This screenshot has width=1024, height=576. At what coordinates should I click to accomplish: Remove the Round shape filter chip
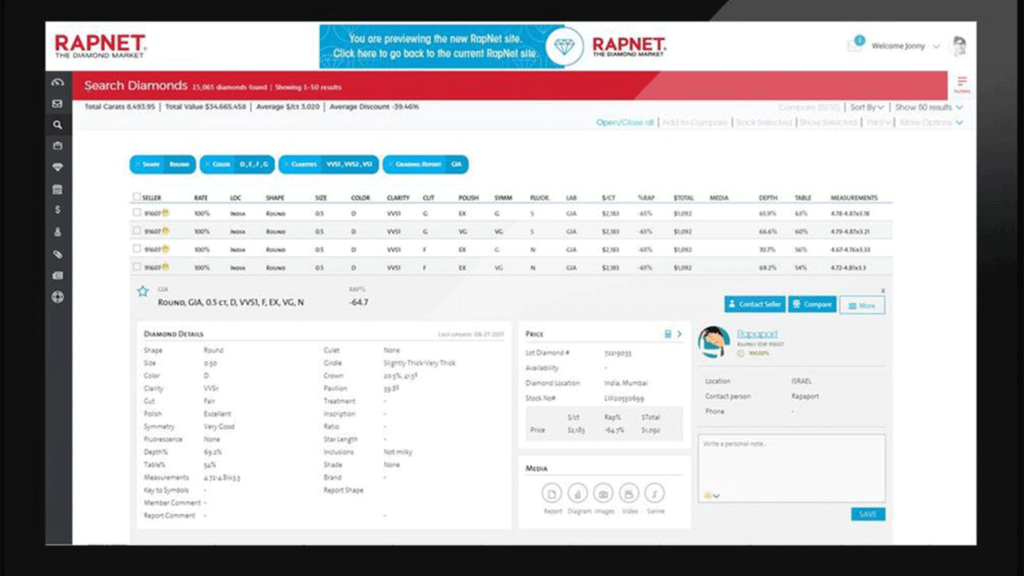tap(138, 164)
